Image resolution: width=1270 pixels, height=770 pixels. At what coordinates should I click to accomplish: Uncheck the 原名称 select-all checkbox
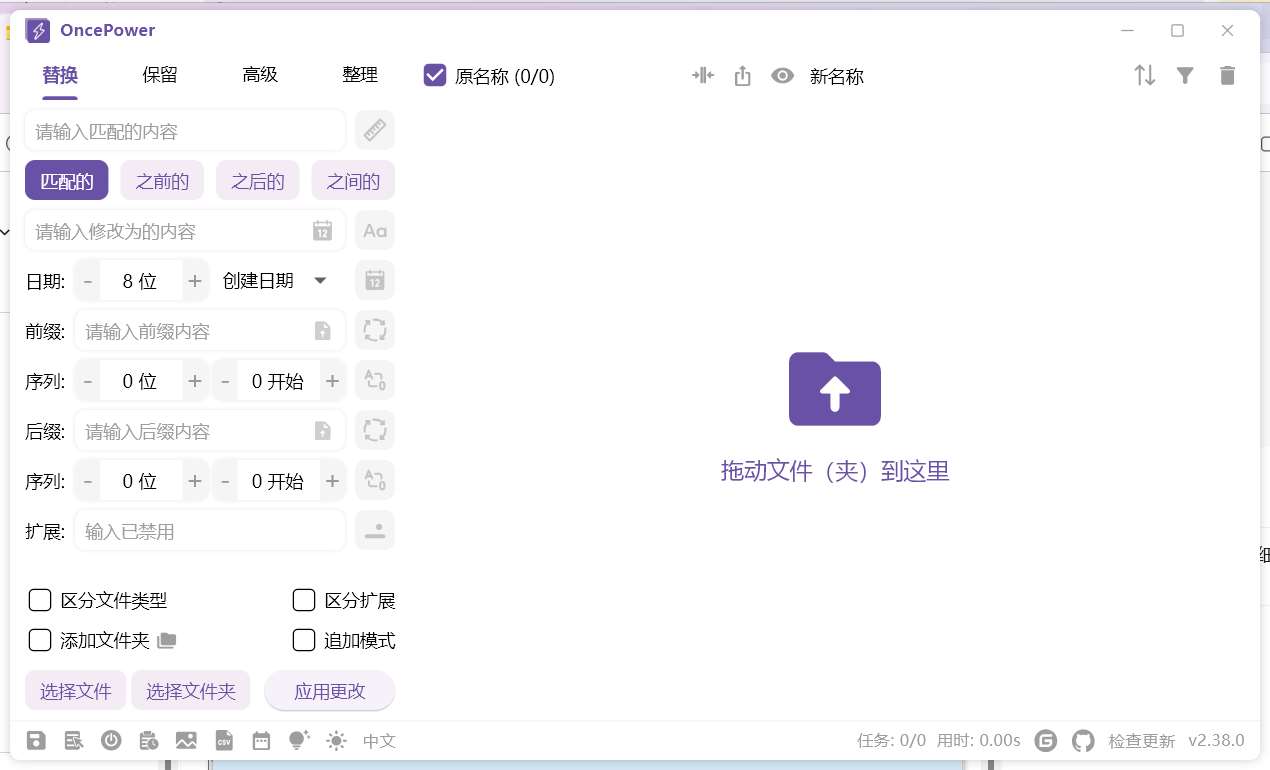pyautogui.click(x=435, y=76)
